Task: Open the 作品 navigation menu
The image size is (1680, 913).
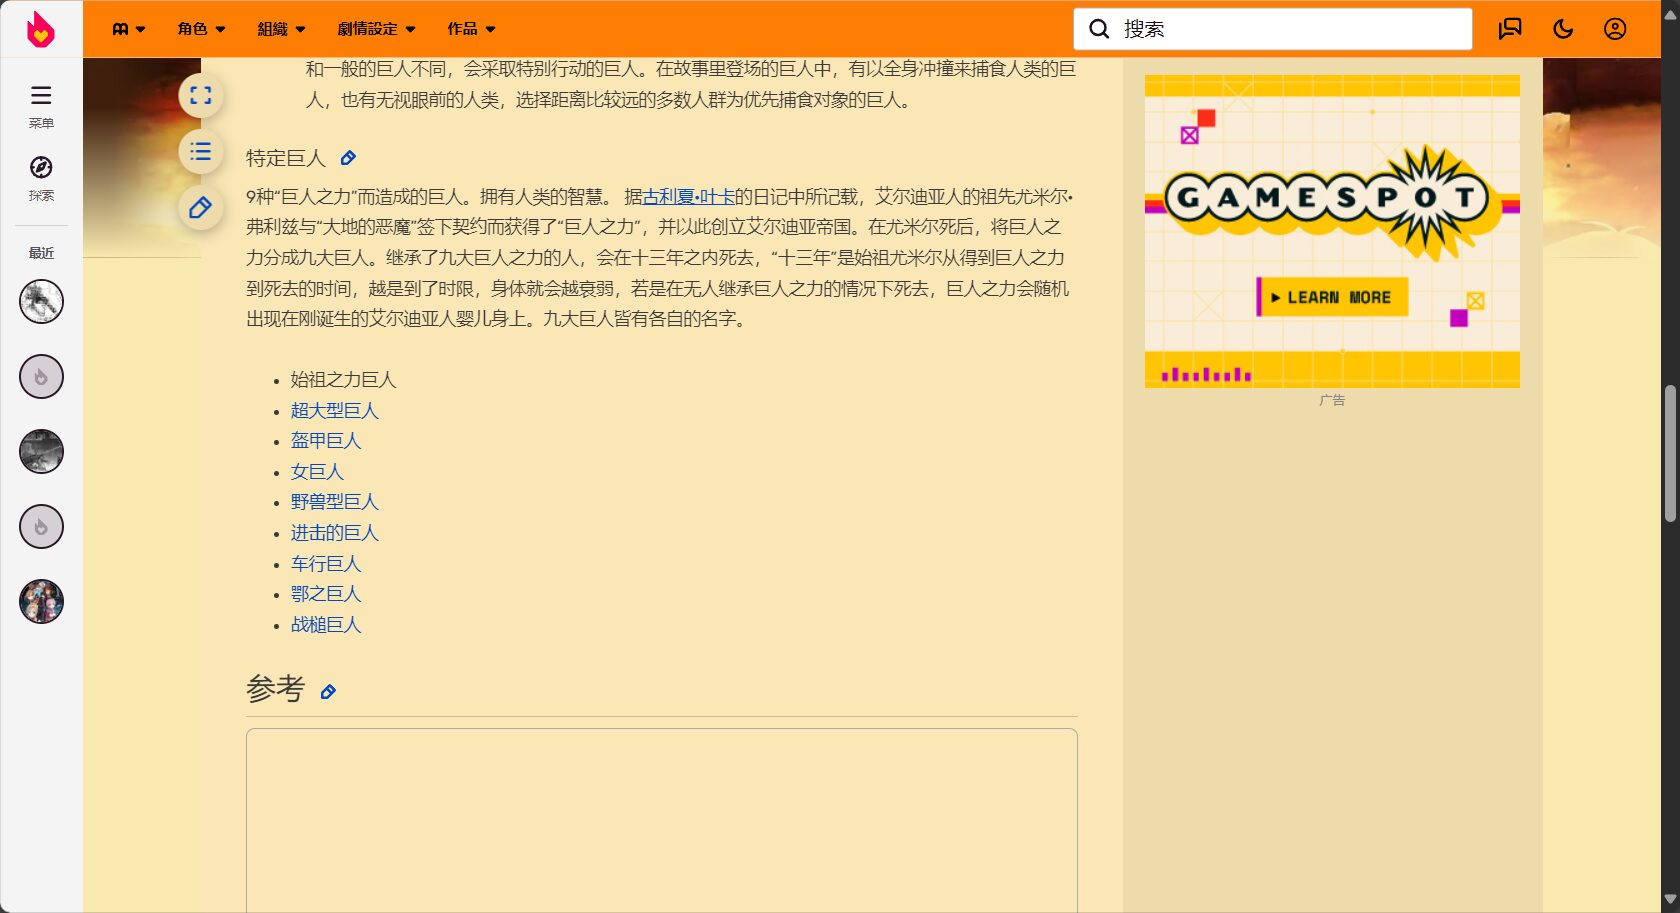Action: (x=471, y=29)
